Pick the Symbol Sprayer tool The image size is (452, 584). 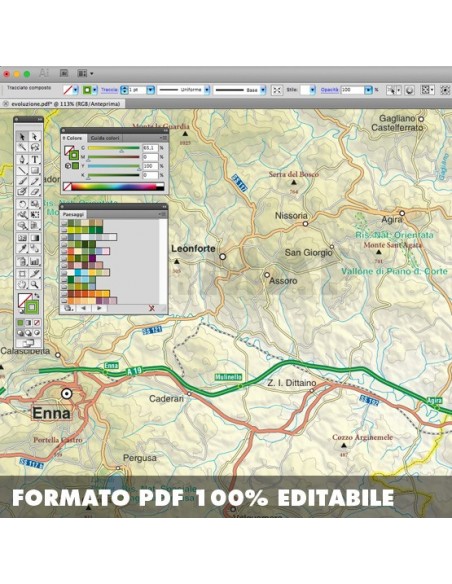tap(22, 261)
